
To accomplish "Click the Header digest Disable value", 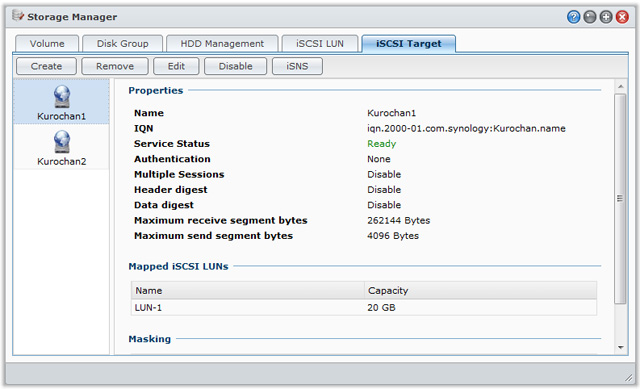I will [x=384, y=190].
